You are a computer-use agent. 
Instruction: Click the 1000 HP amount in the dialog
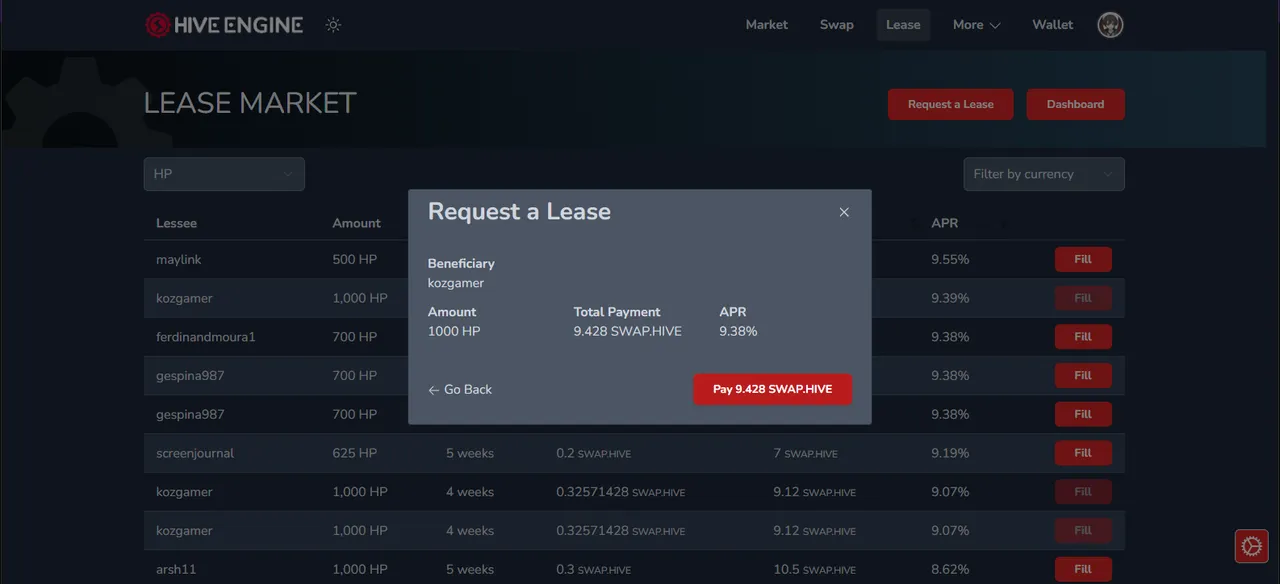454,331
